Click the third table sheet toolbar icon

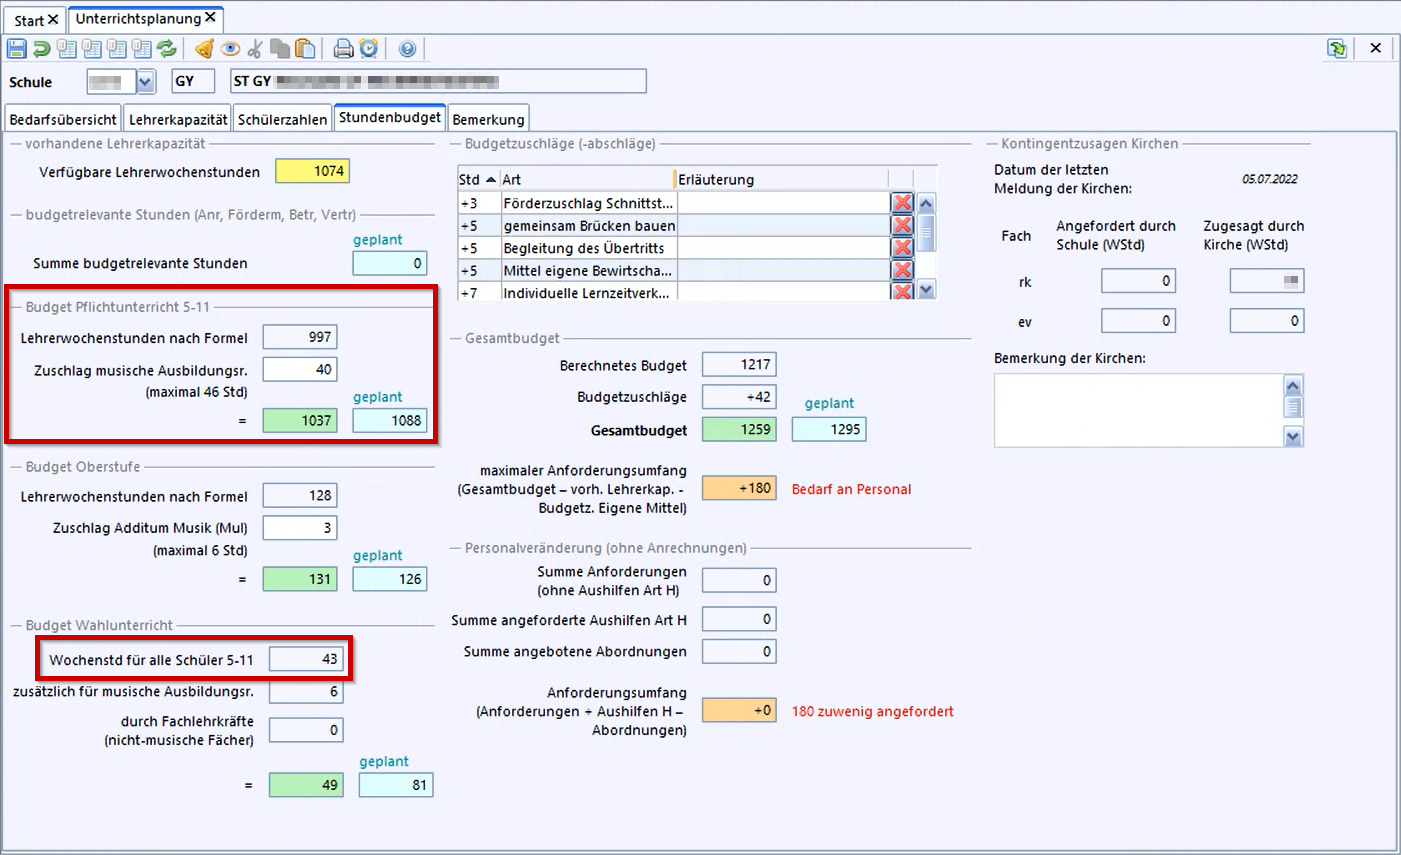tap(117, 49)
